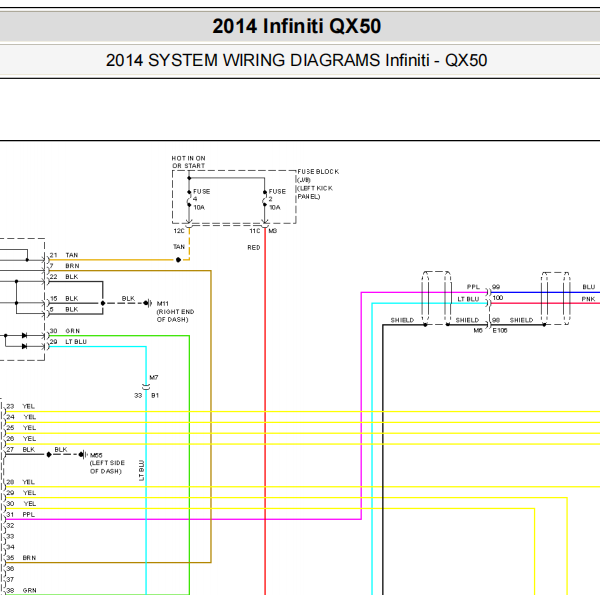Click the 'LT BLU' label beside pin 100

tap(468, 299)
